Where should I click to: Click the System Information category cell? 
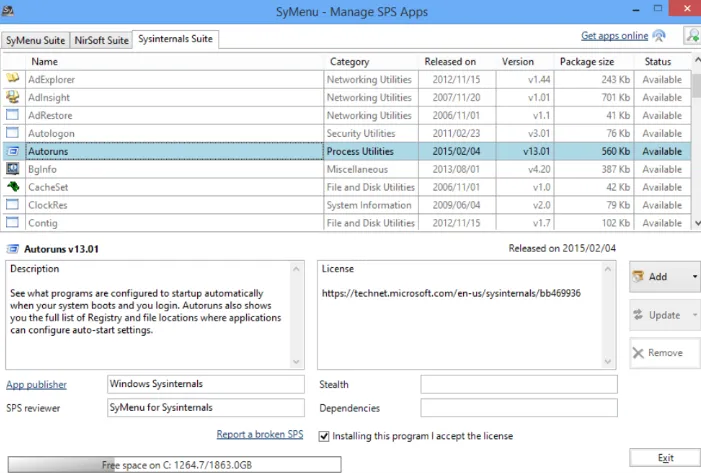point(369,205)
